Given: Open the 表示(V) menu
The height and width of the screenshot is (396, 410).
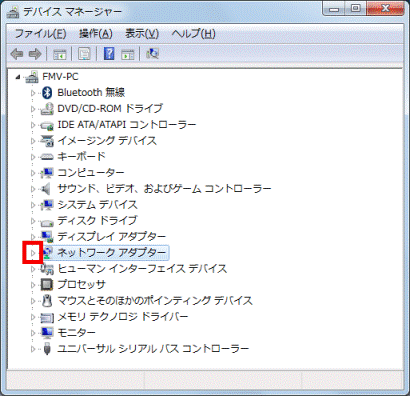Looking at the screenshot, I should [x=142, y=34].
